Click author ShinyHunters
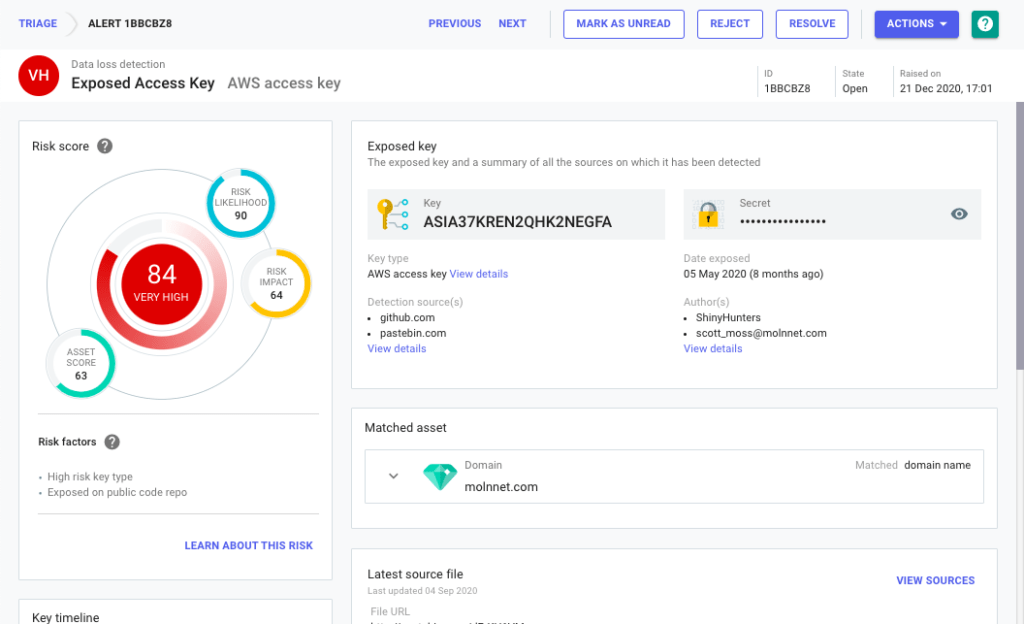The width and height of the screenshot is (1024, 624). pos(728,318)
